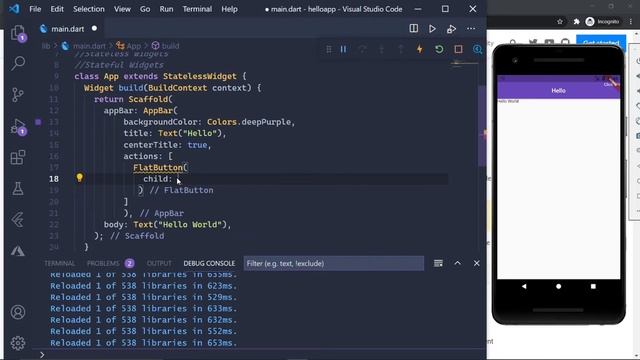Open the Extensions view
640x360 pixels.
pos(18,157)
